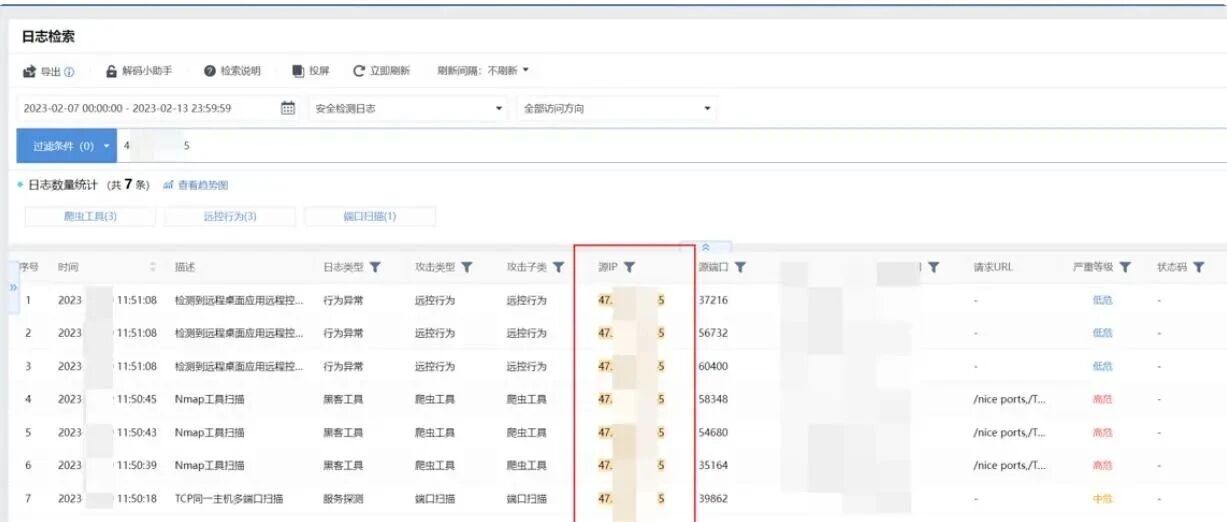Image resolution: width=1227 pixels, height=522 pixels.
Task: Click the 日志检索 page title
Action: [x=48, y=37]
